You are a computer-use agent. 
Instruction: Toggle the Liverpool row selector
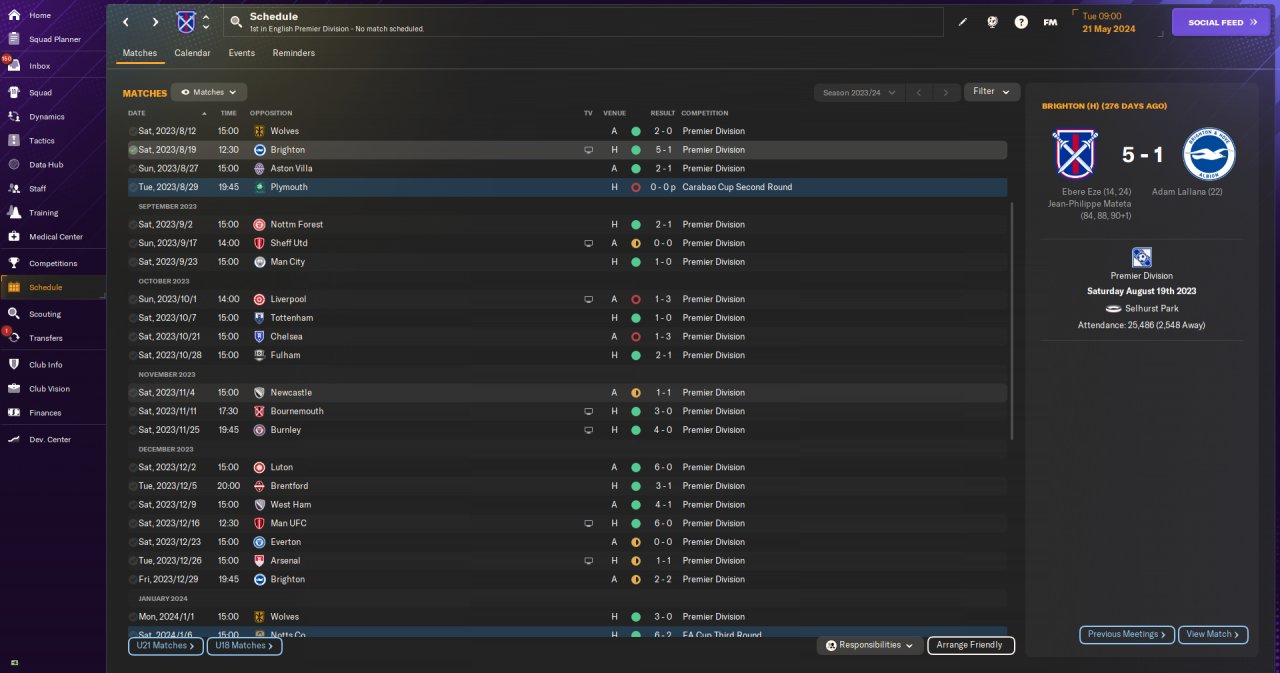coord(133,299)
